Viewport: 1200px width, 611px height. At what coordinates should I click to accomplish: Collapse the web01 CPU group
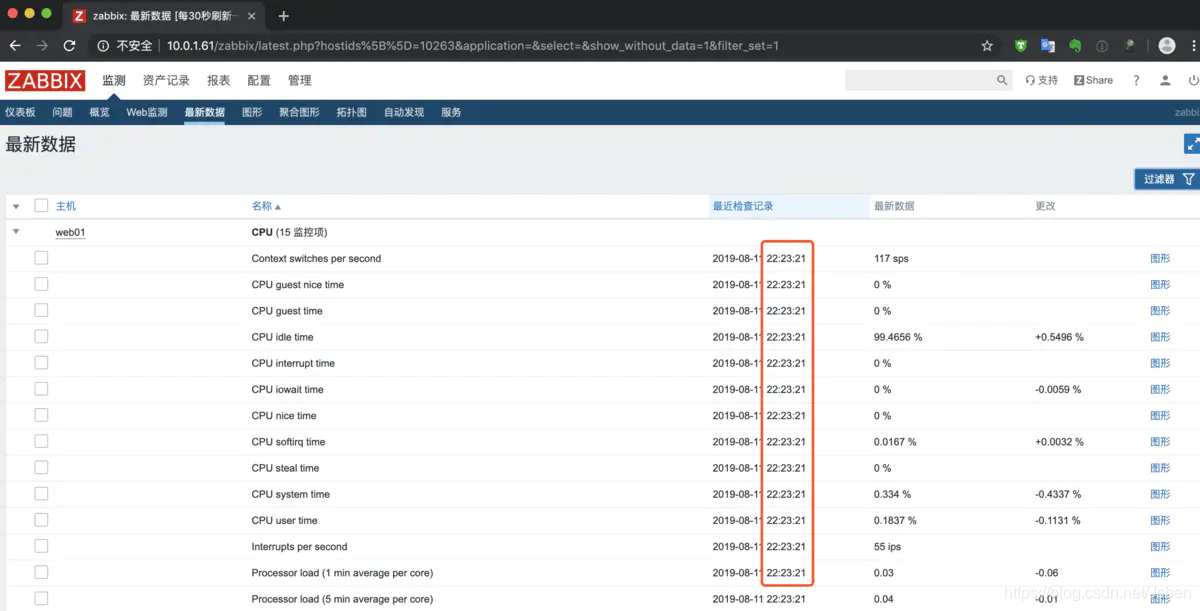tap(16, 232)
